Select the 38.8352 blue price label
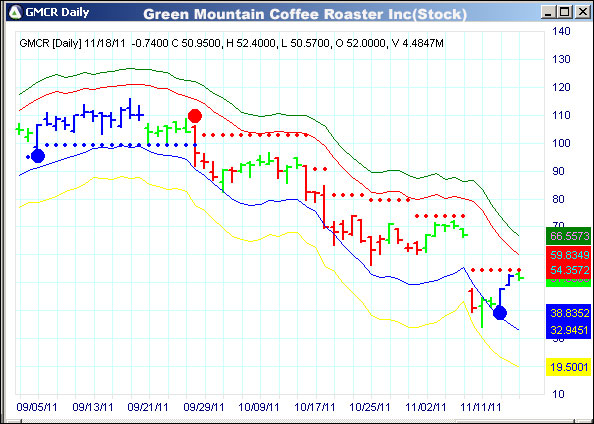Screen dimensions: 594x424 point(569,313)
